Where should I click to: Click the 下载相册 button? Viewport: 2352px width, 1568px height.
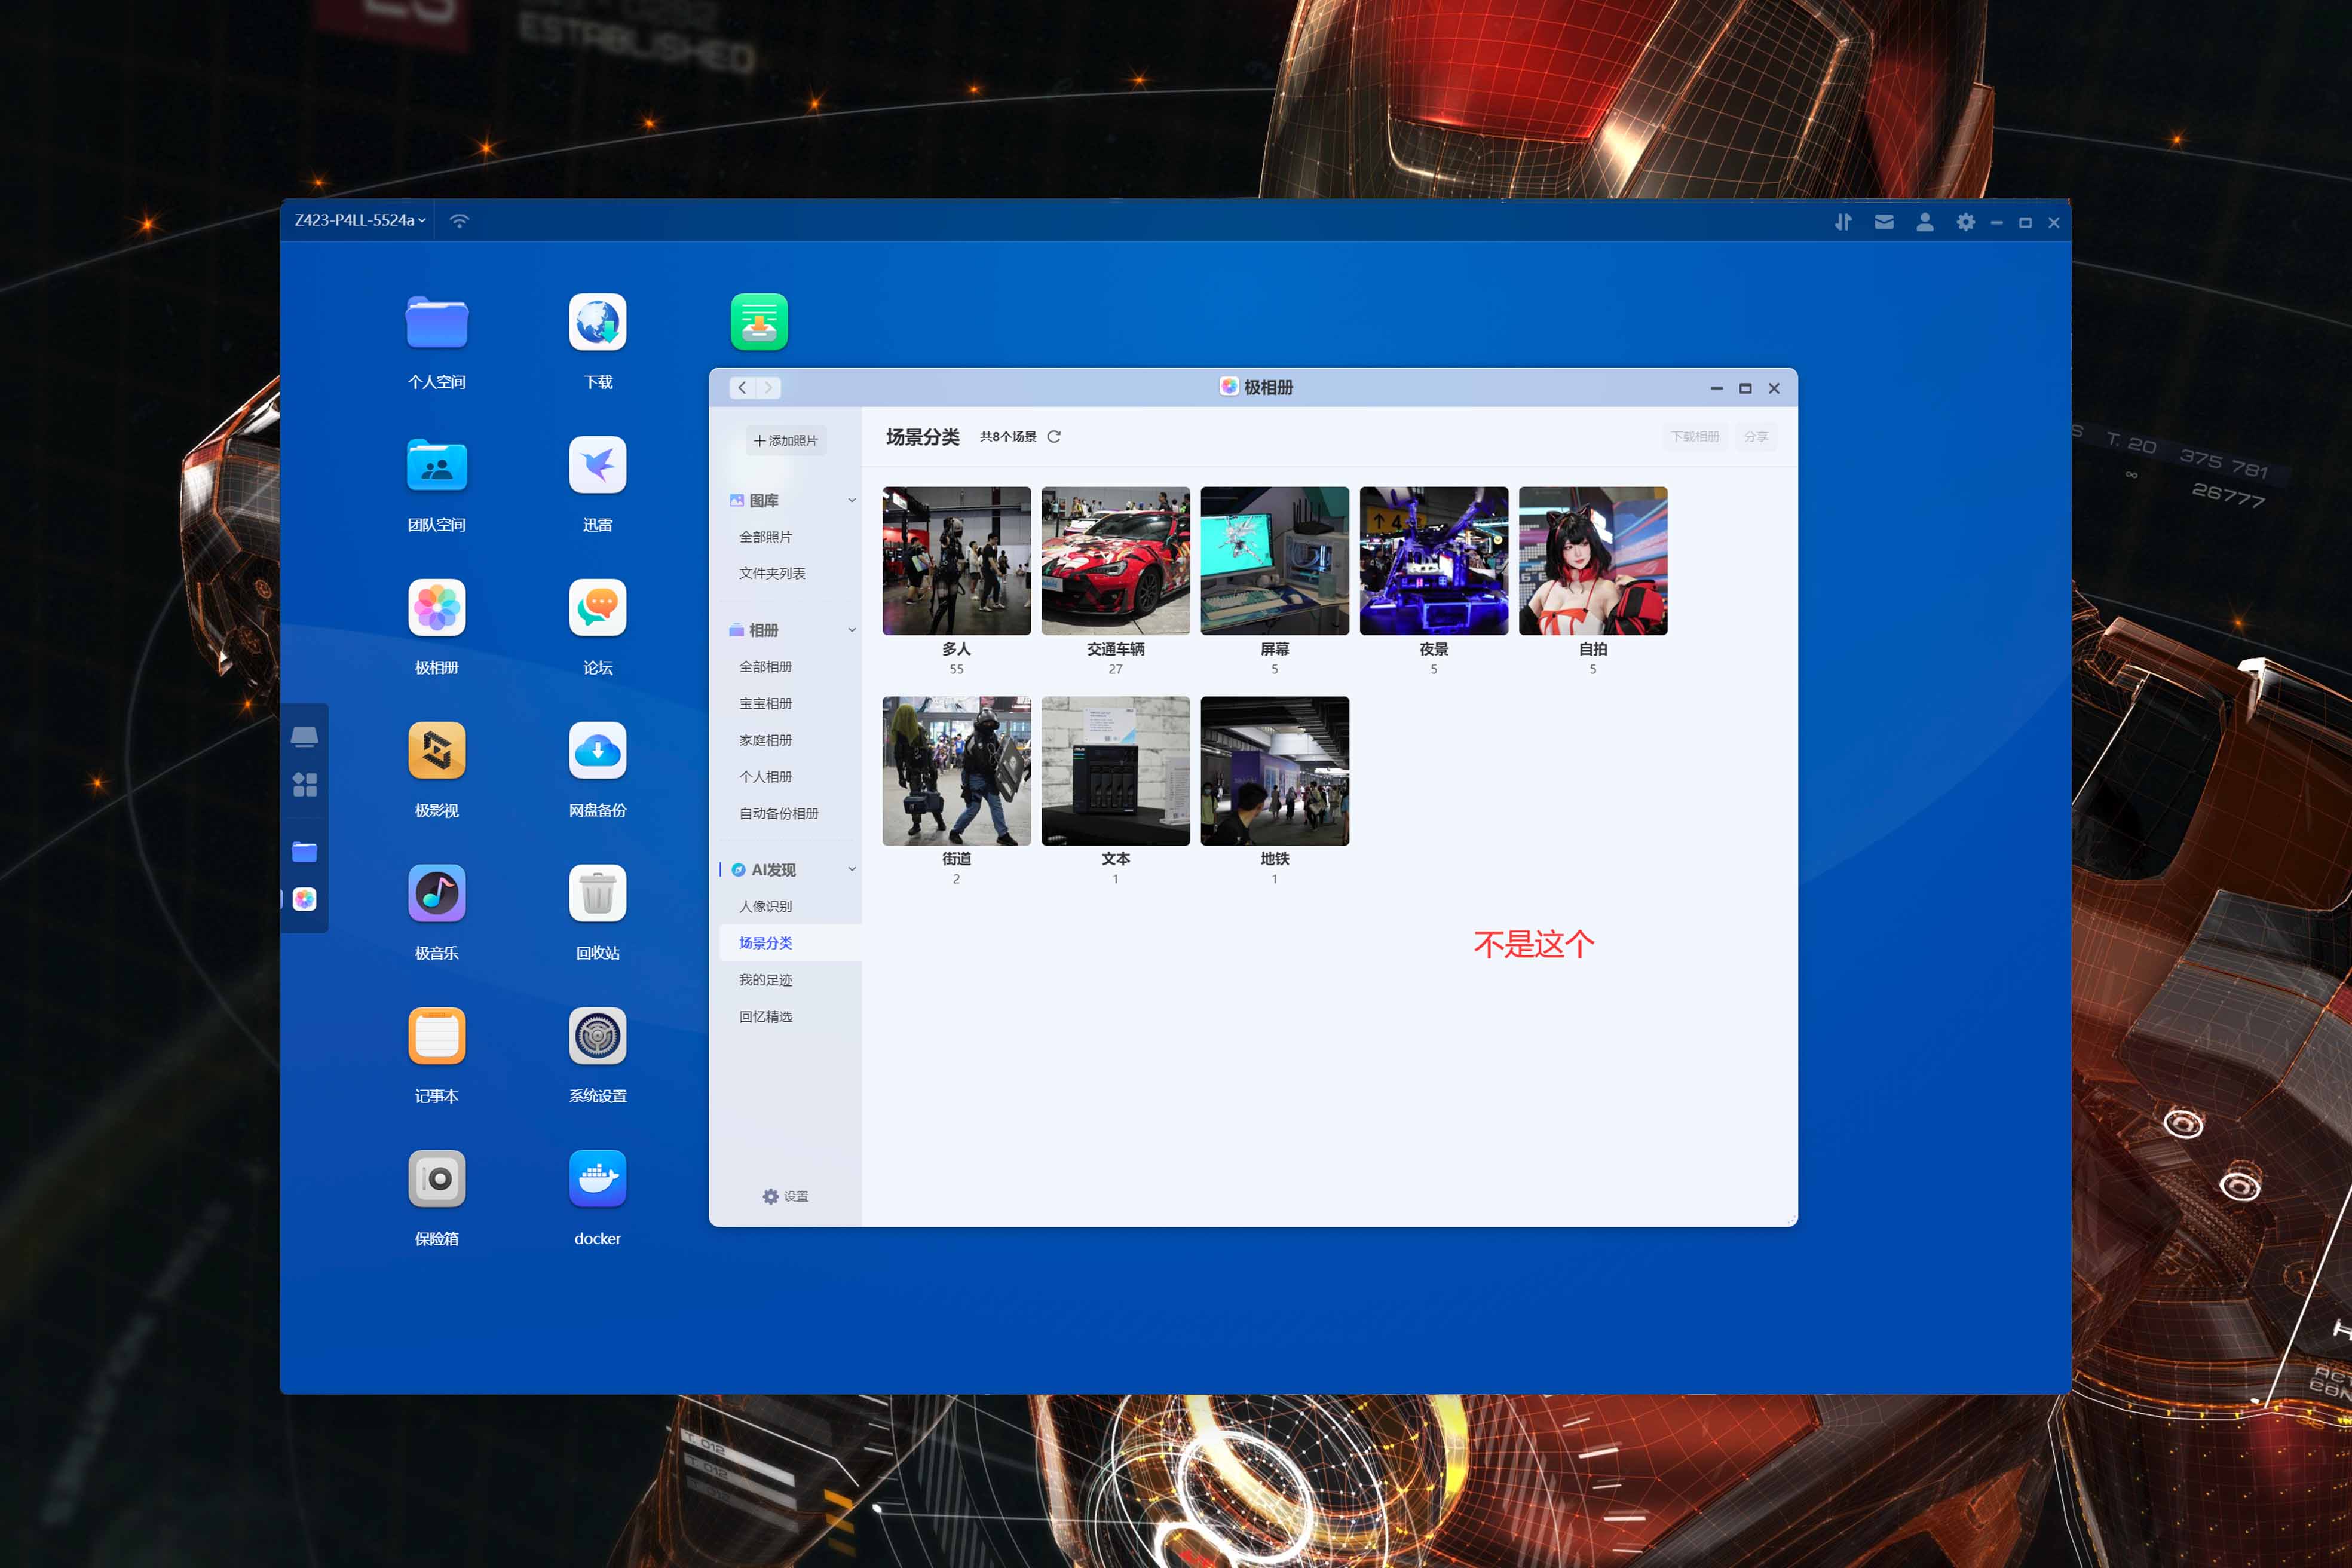click(x=1695, y=437)
